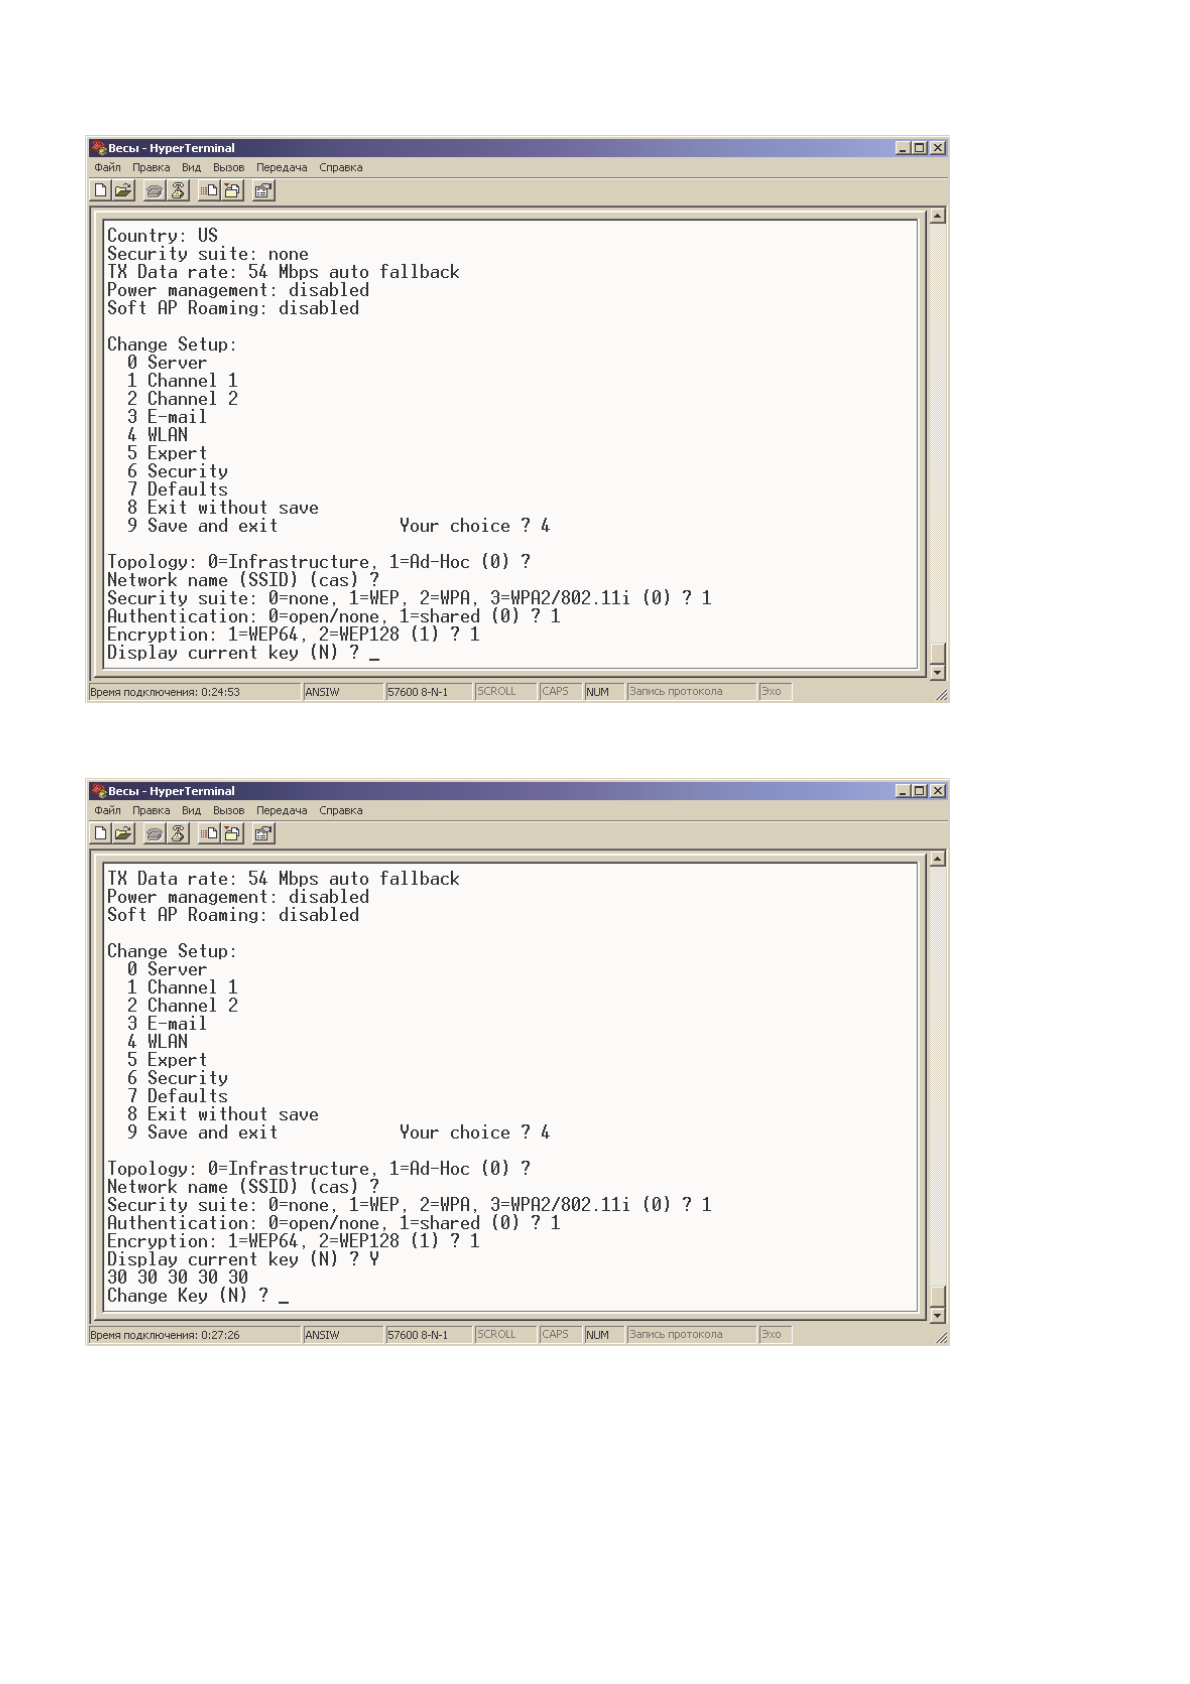Click Properties icon in upper HyperTerminal toolbar
The width and height of the screenshot is (1190, 1684).
point(264,190)
